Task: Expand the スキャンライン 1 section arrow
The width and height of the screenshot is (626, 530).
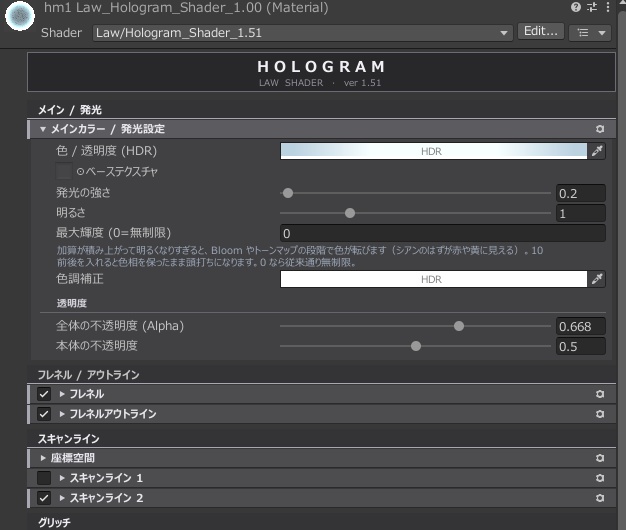Action: tap(62, 478)
